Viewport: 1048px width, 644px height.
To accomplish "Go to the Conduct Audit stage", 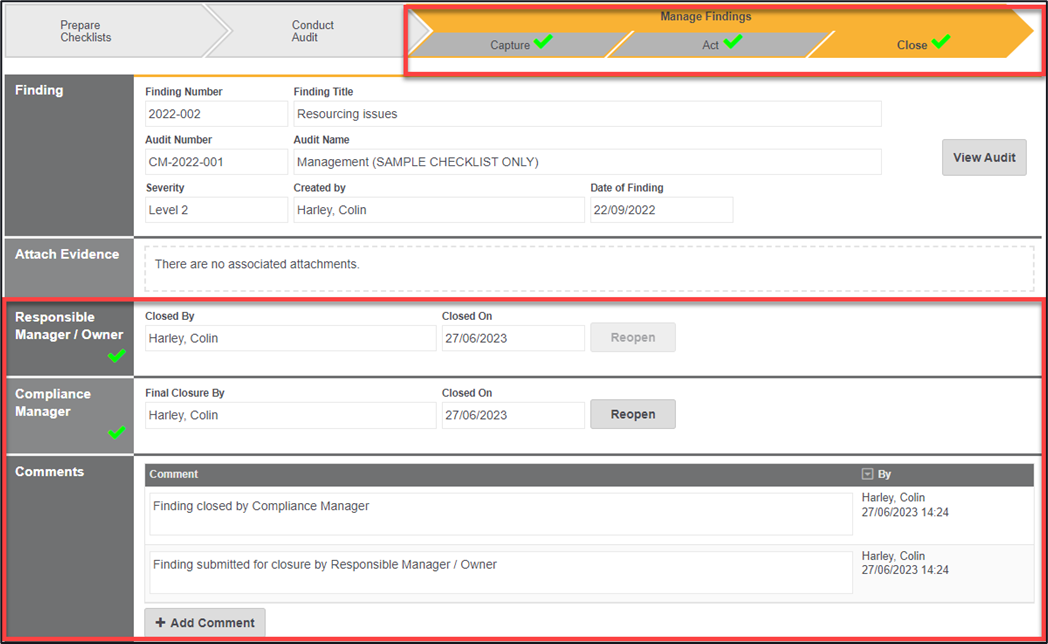I will click(x=312, y=31).
